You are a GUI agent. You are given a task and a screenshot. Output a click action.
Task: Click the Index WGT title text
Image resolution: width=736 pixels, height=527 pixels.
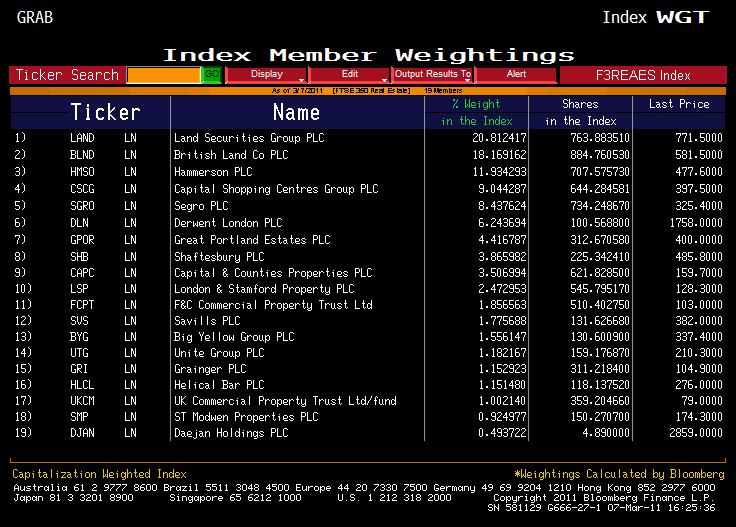tap(656, 17)
